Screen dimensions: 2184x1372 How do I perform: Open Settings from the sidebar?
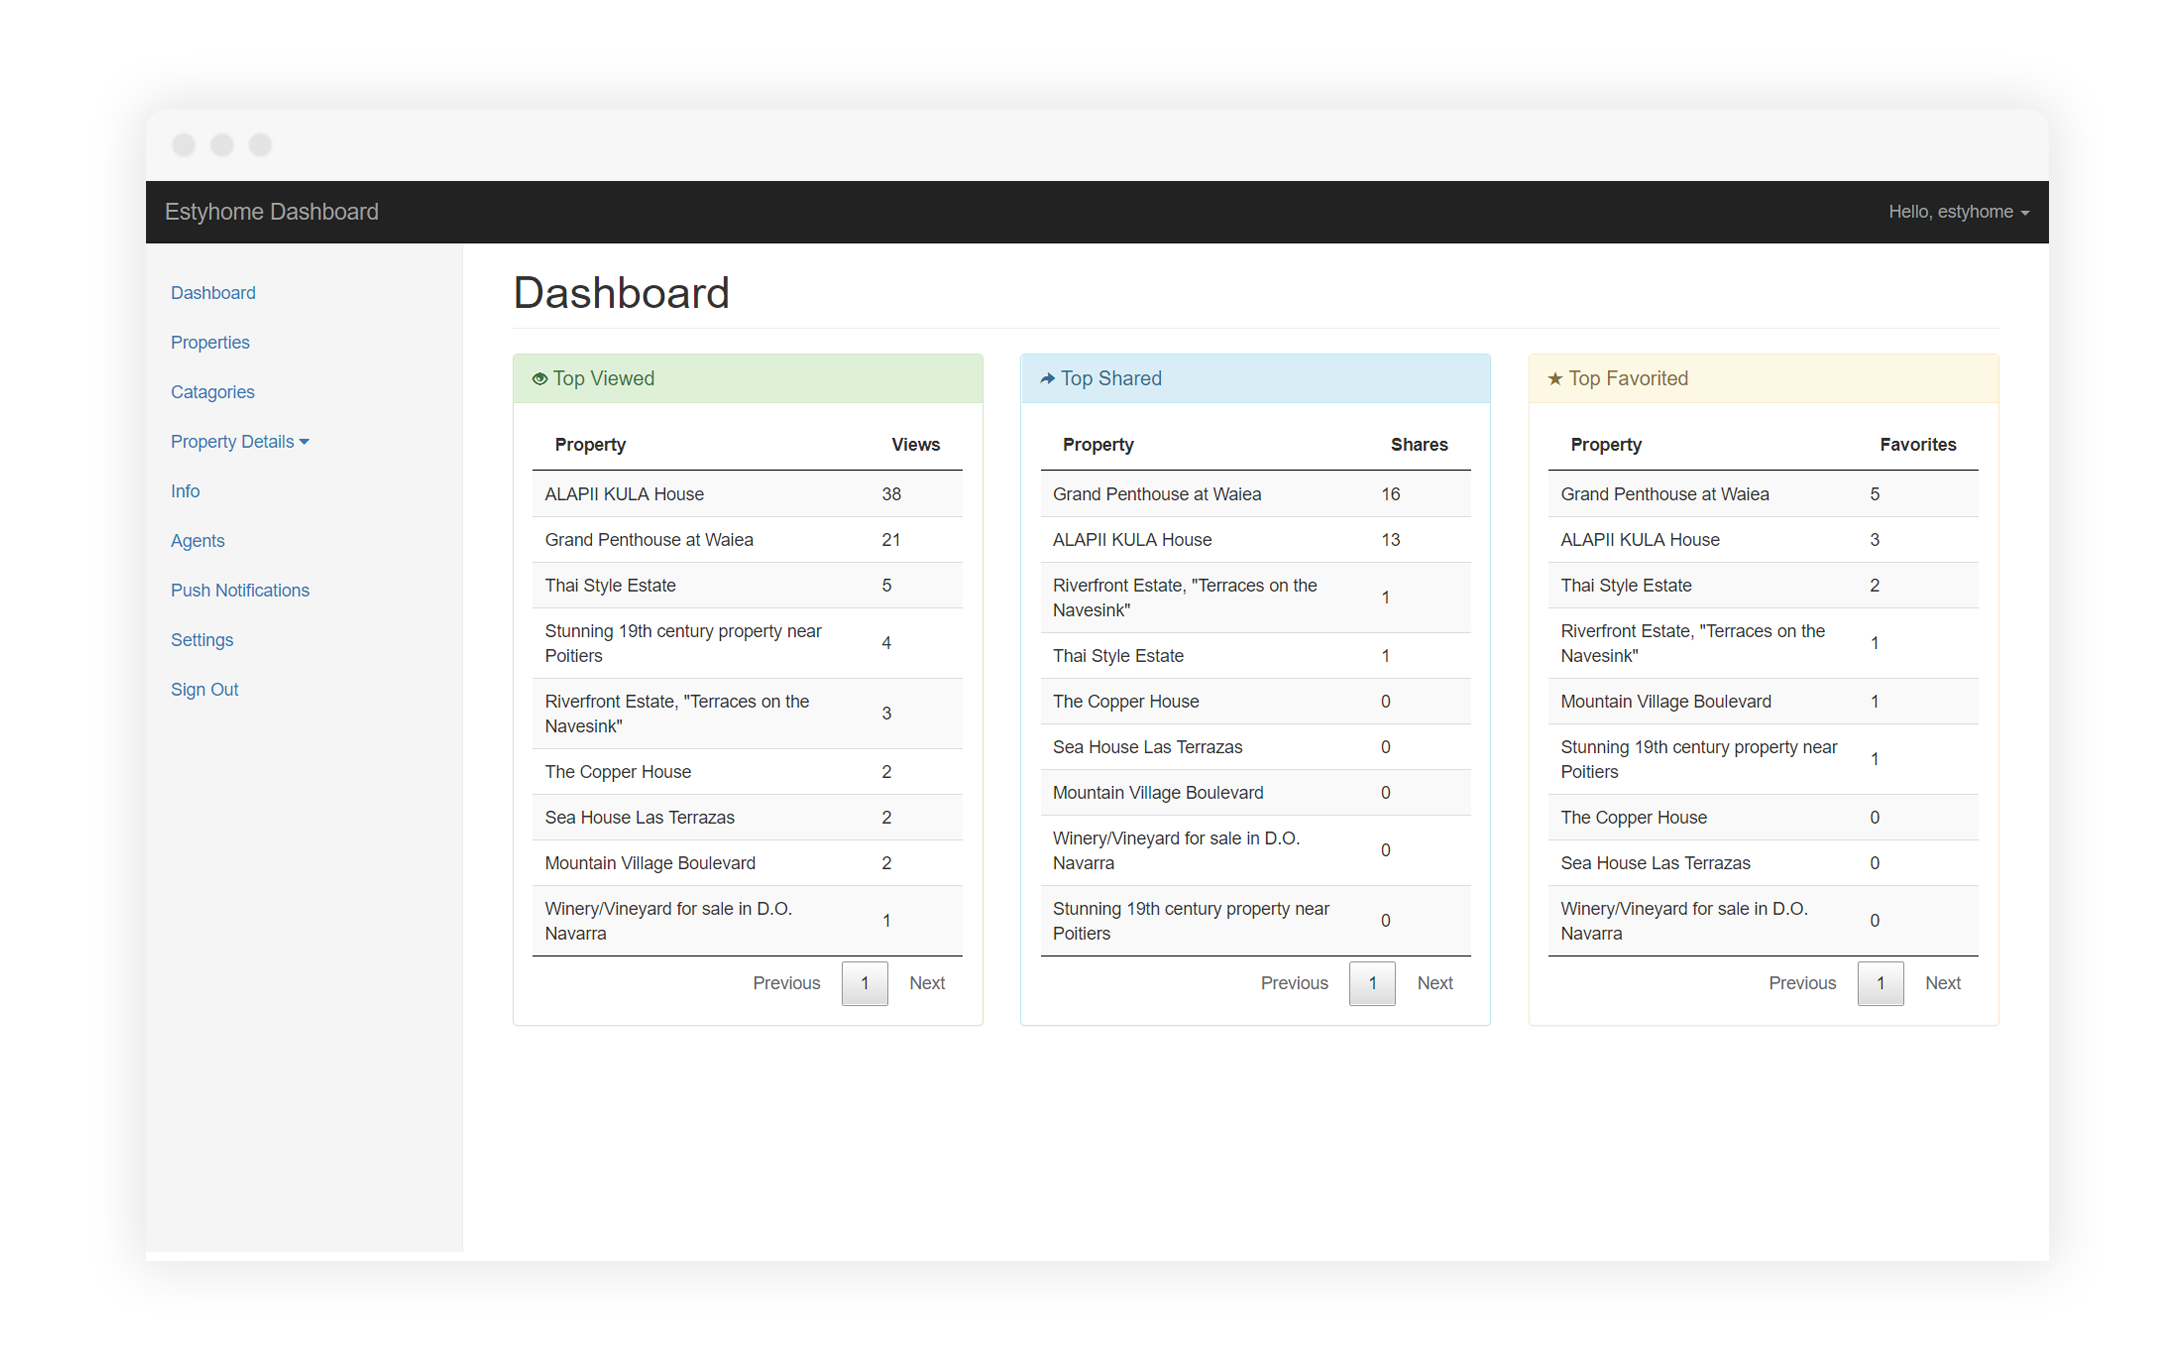pos(202,640)
